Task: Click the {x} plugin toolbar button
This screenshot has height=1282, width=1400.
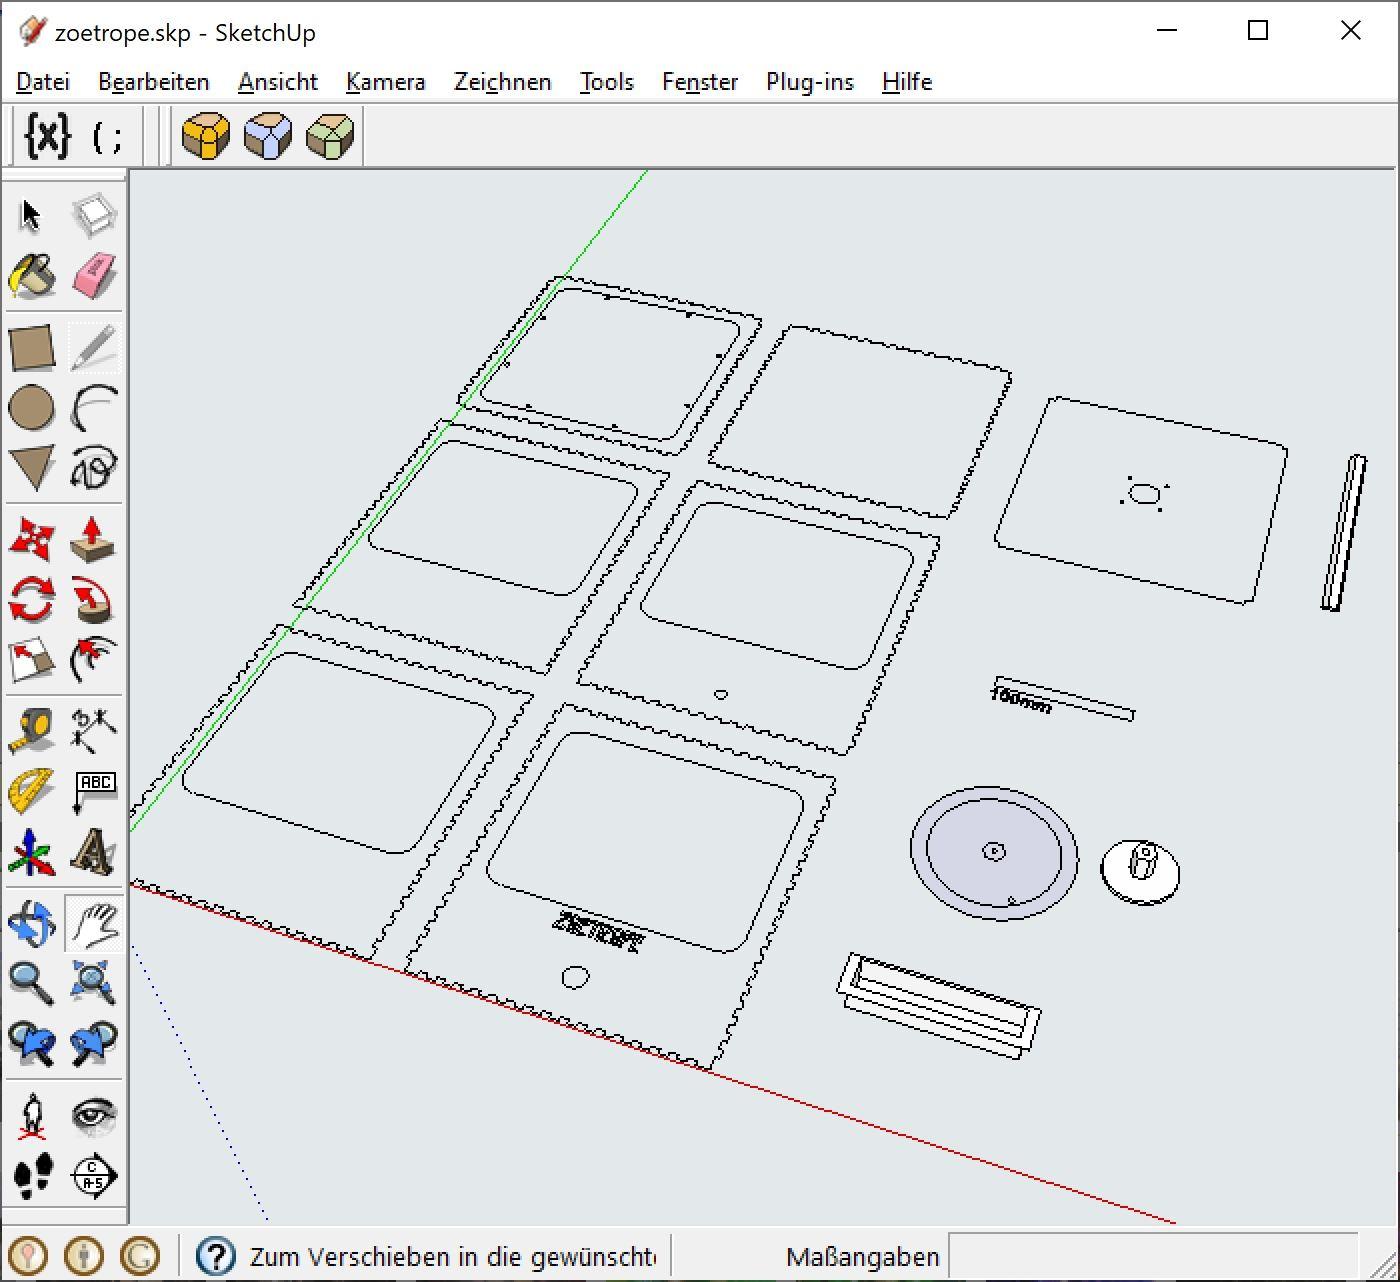Action: 47,135
